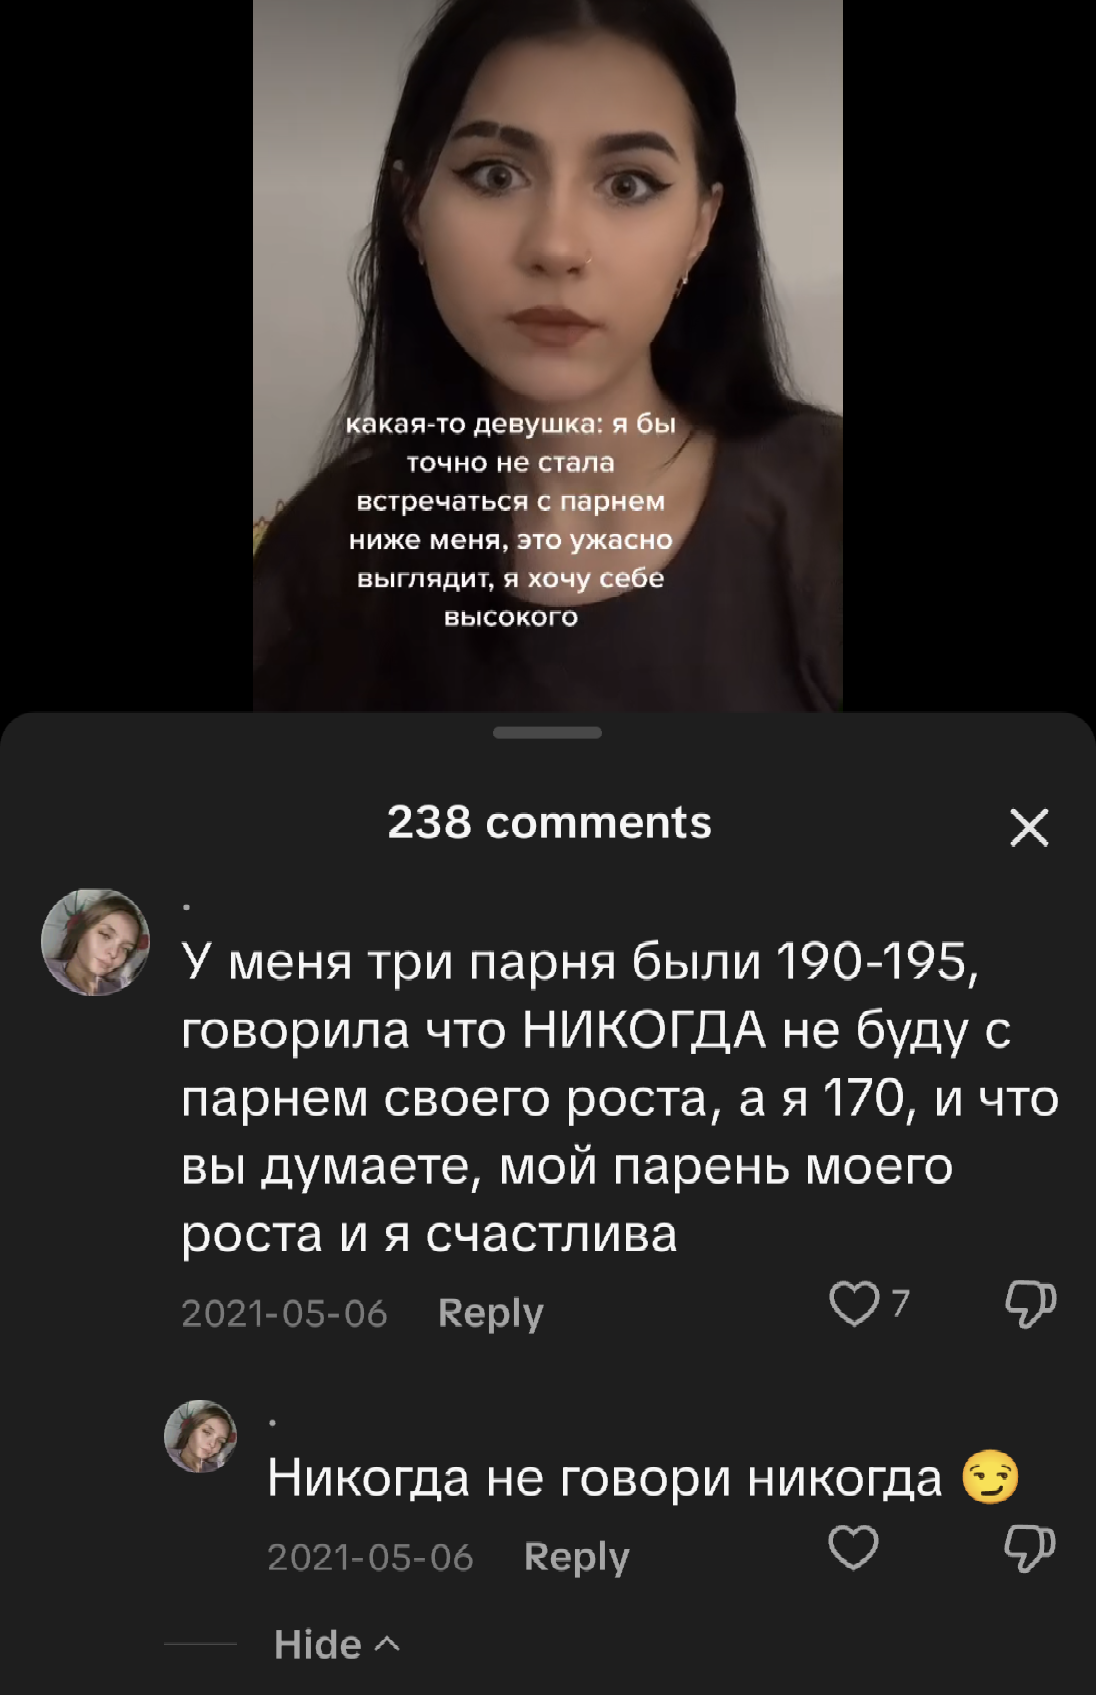Click the Hide chevron arrow
Viewport: 1096px width, 1695px height.
click(388, 1644)
